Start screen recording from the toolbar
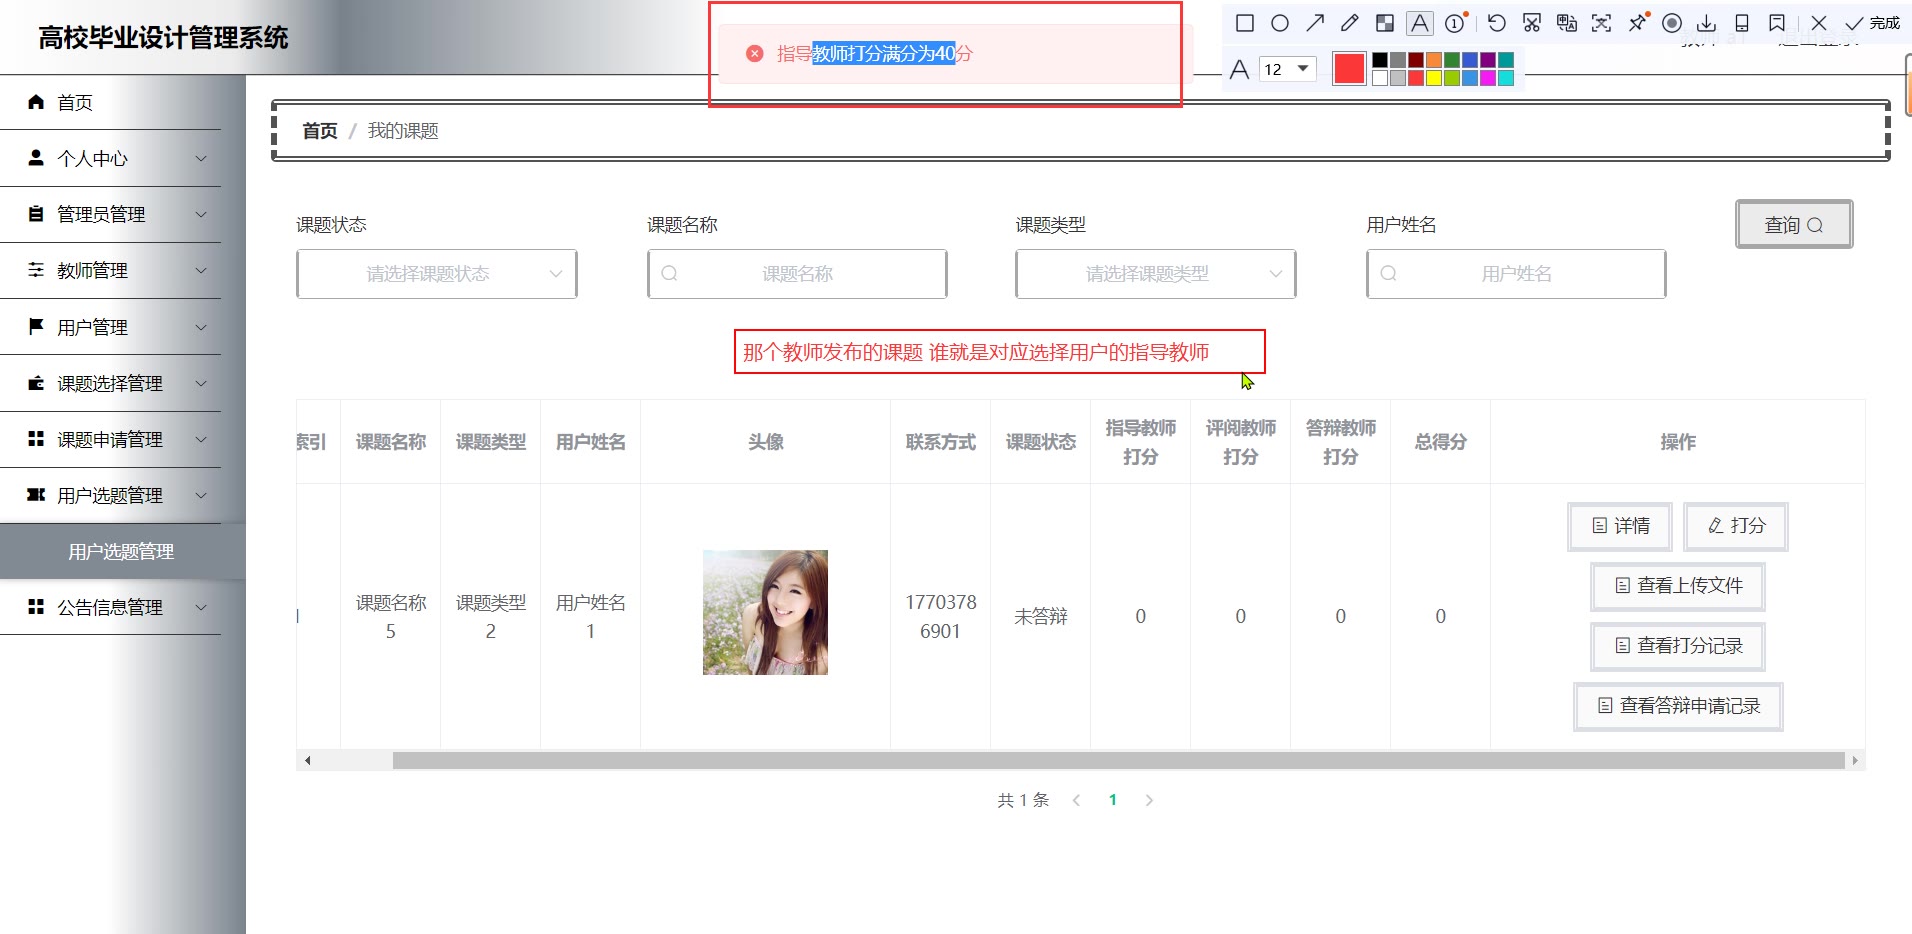Image resolution: width=1912 pixels, height=934 pixels. pos(1672,23)
